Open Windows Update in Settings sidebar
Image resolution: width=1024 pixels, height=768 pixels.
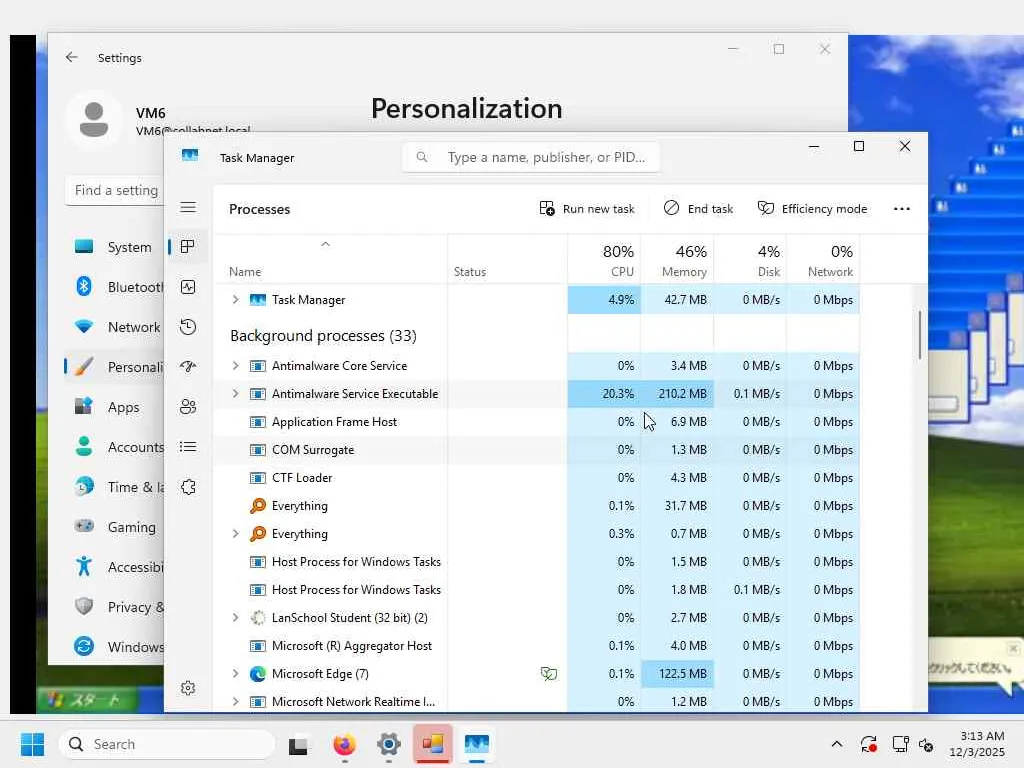114,647
